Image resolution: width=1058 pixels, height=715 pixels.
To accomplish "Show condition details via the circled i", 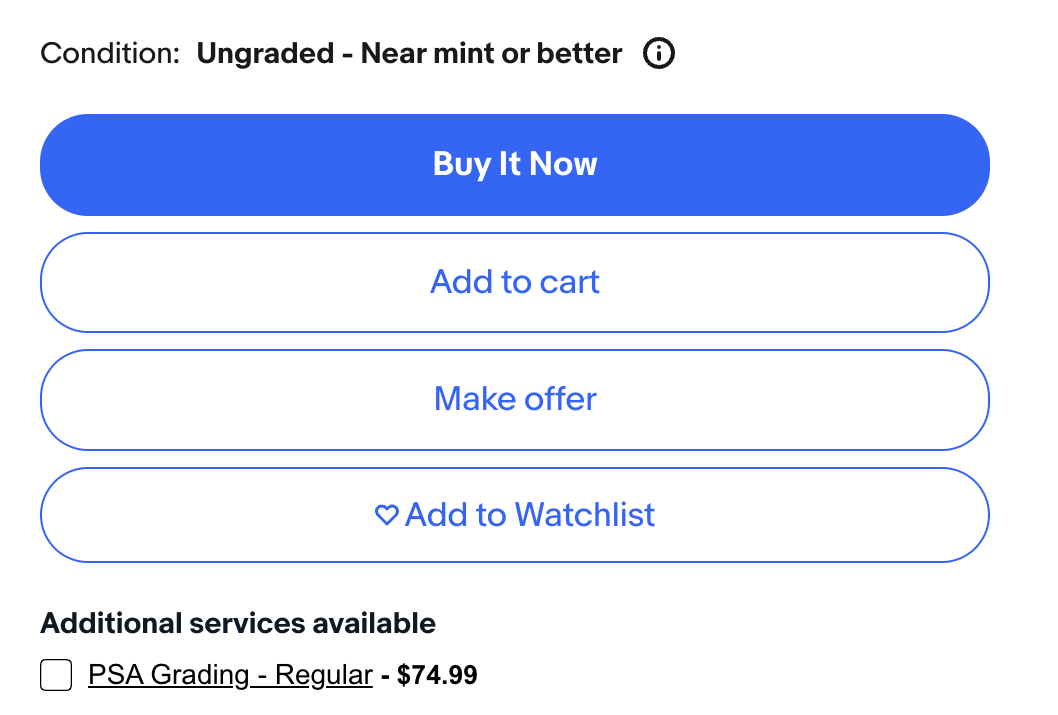I will [658, 54].
